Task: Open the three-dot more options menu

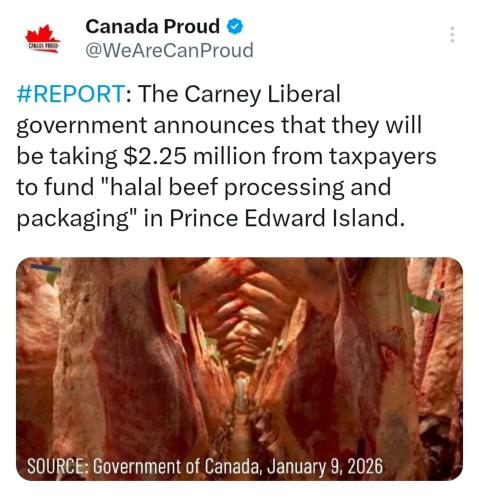Action: [452, 35]
